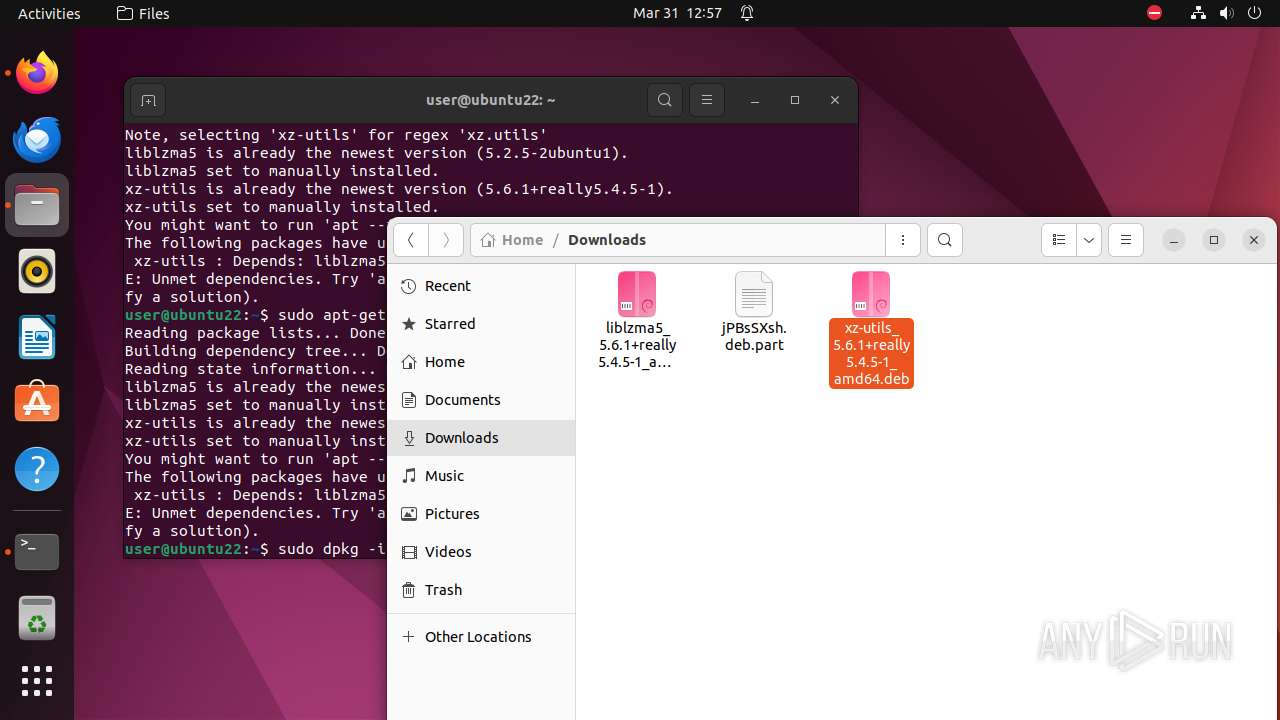Open Recent in the Files sidebar
The width and height of the screenshot is (1280, 720).
(x=481, y=286)
